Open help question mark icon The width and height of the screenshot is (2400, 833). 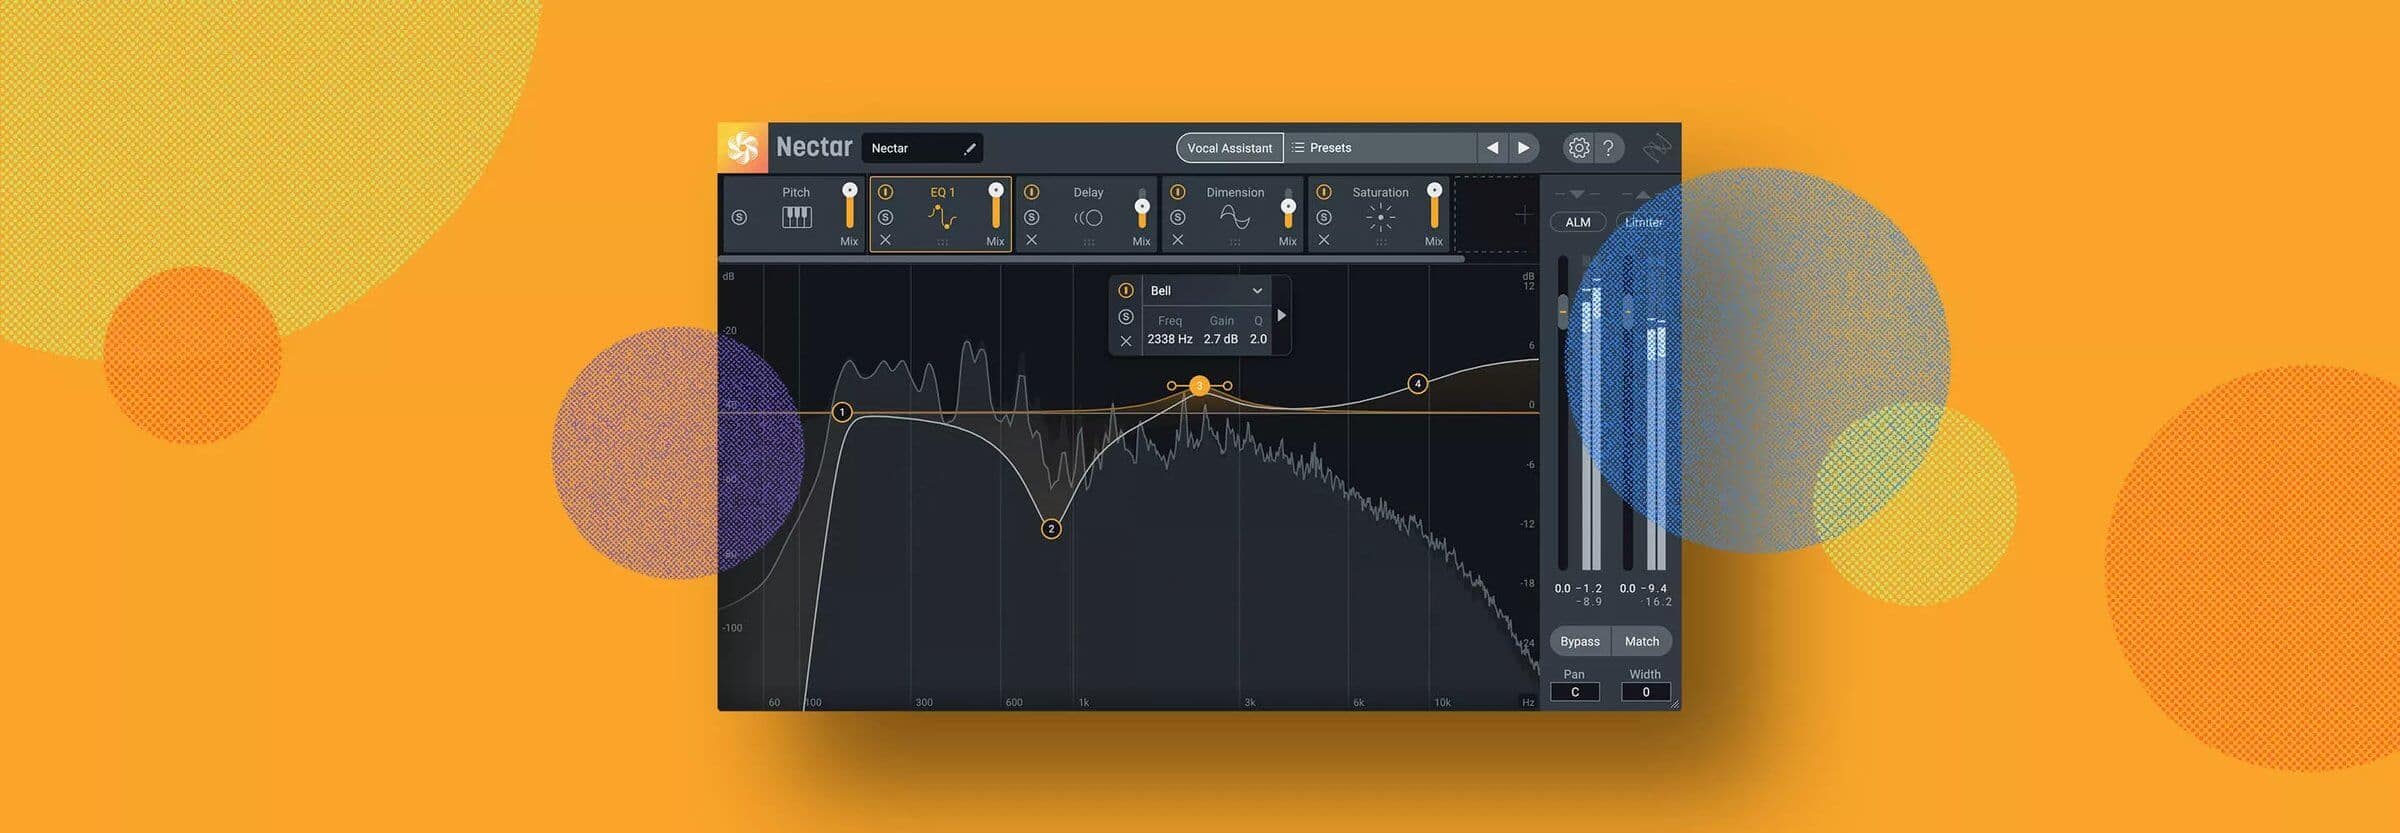(x=1608, y=148)
